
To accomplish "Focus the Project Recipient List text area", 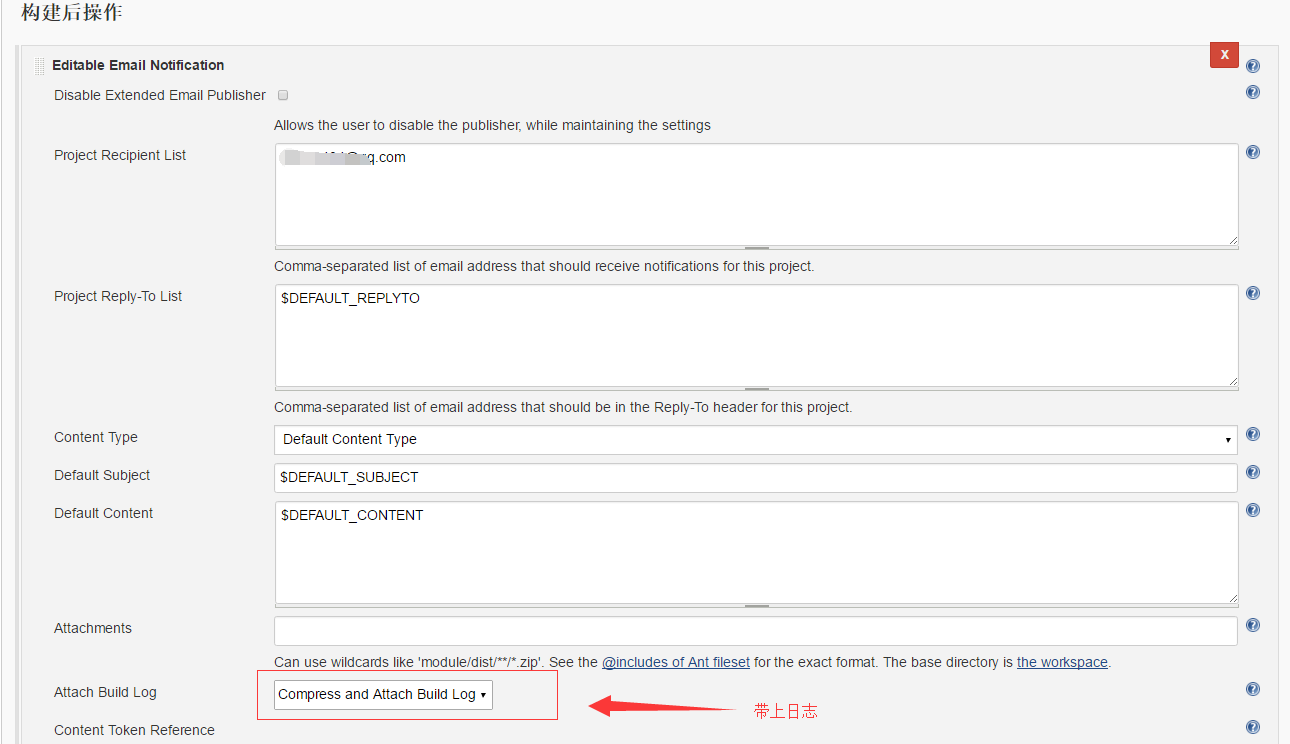I will [757, 194].
